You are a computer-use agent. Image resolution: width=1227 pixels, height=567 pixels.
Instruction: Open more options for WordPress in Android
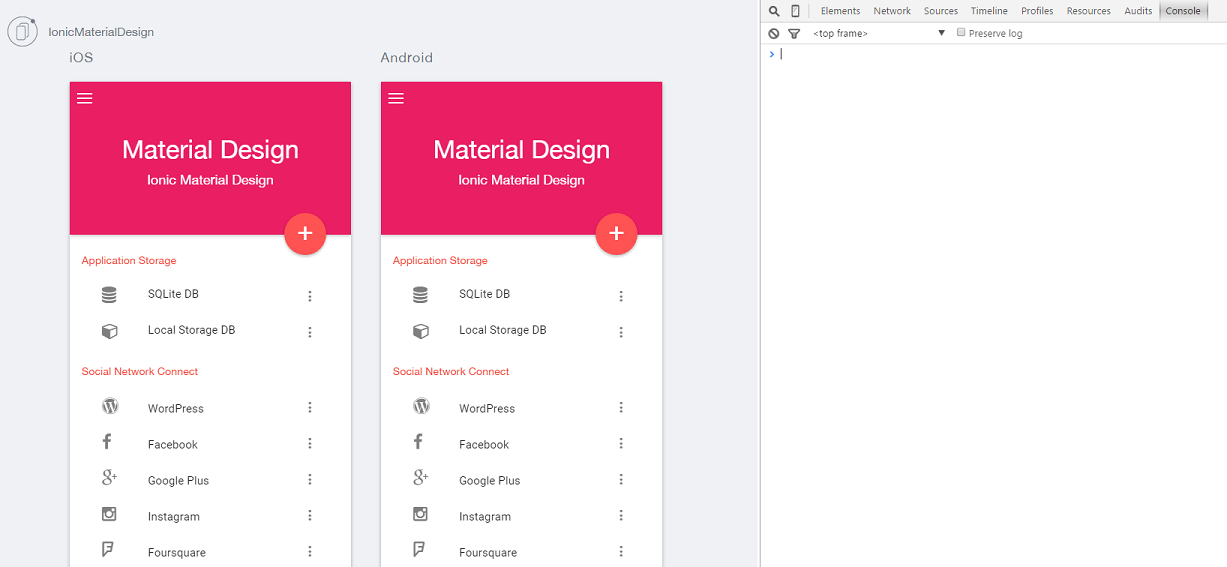pyautogui.click(x=621, y=407)
